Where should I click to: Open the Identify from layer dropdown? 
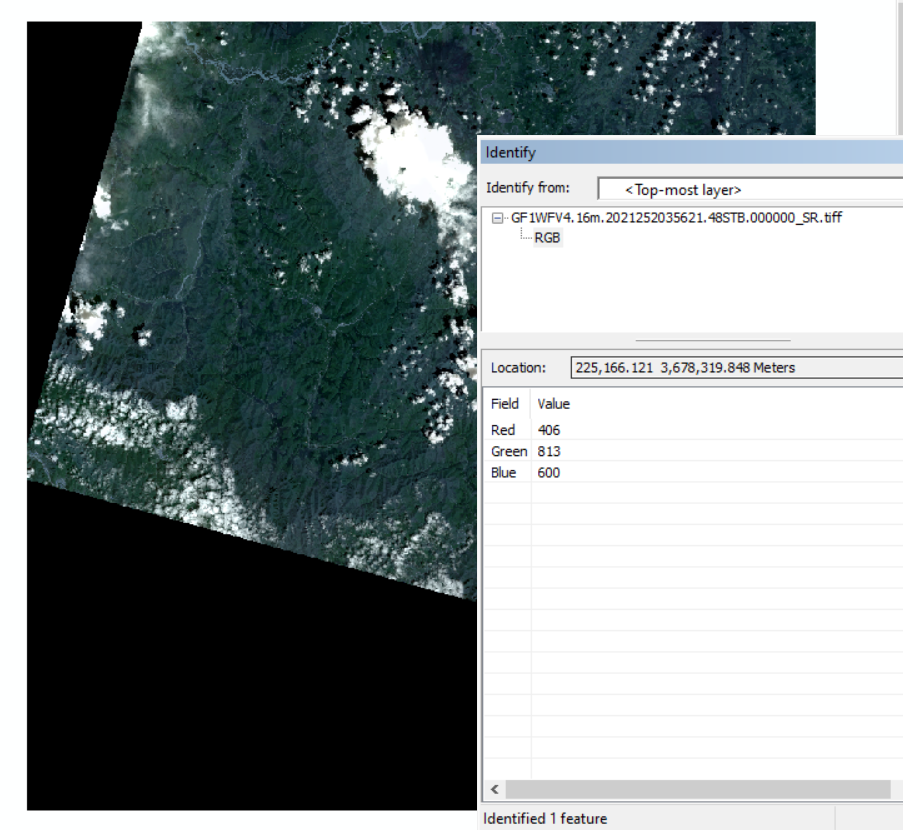tap(750, 189)
